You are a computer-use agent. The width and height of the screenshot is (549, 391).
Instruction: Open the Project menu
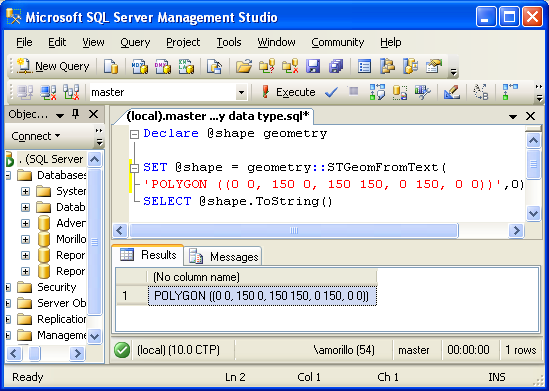[183, 42]
